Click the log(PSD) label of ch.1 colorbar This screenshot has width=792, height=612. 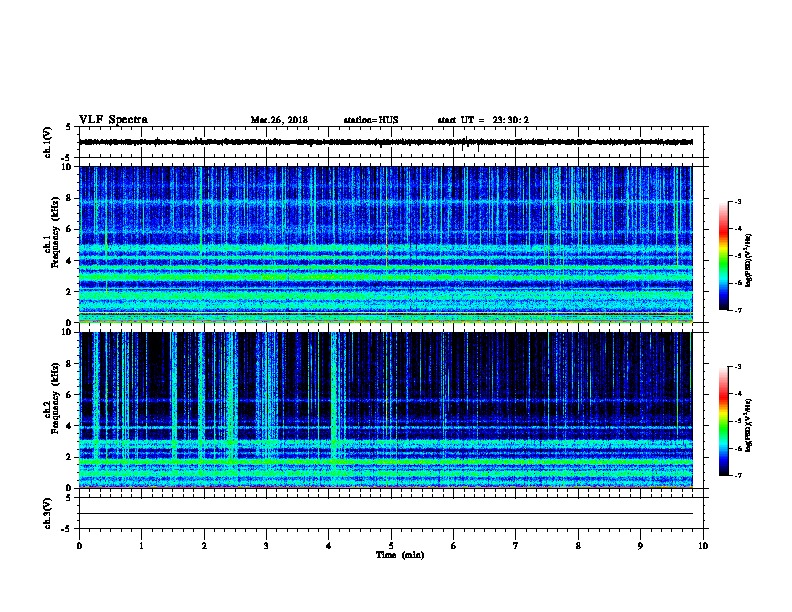point(749,260)
